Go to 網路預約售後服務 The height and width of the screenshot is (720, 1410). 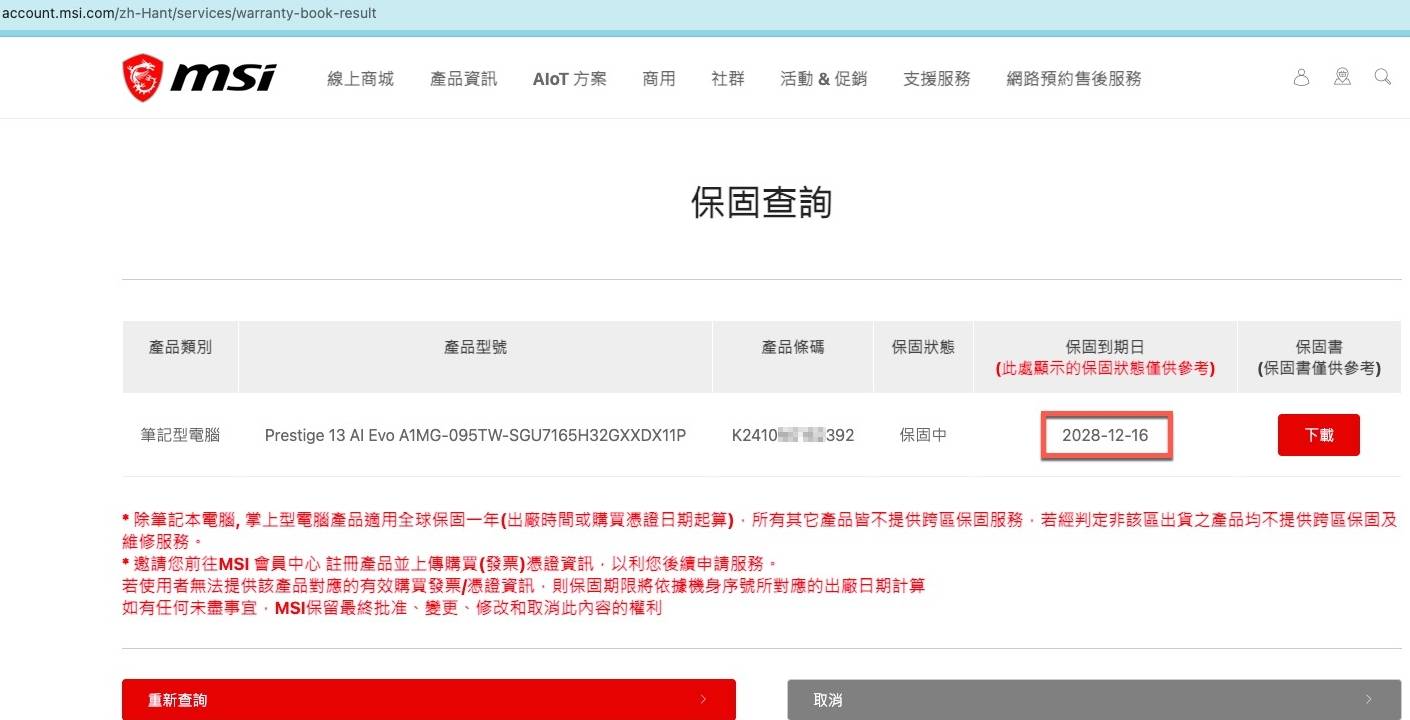1073,79
